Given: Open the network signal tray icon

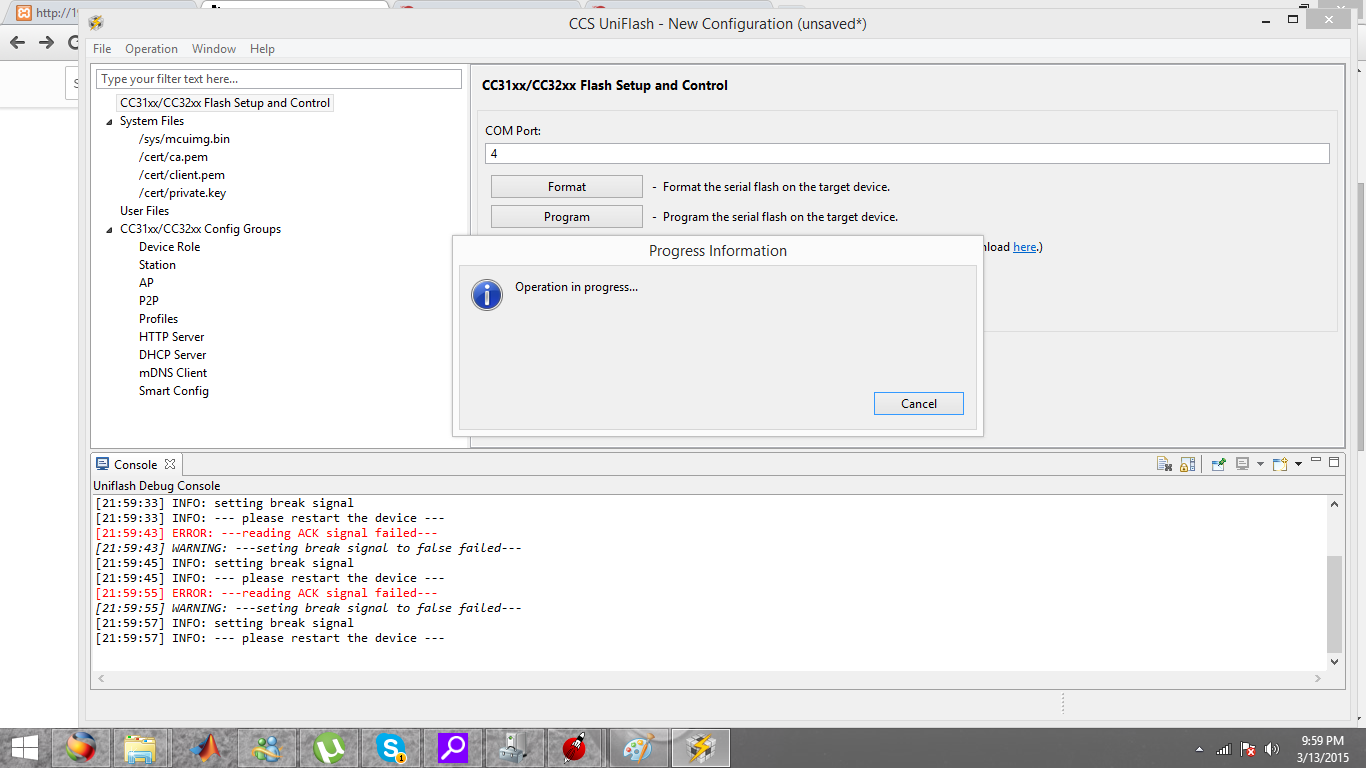Looking at the screenshot, I should pyautogui.click(x=1223, y=749).
